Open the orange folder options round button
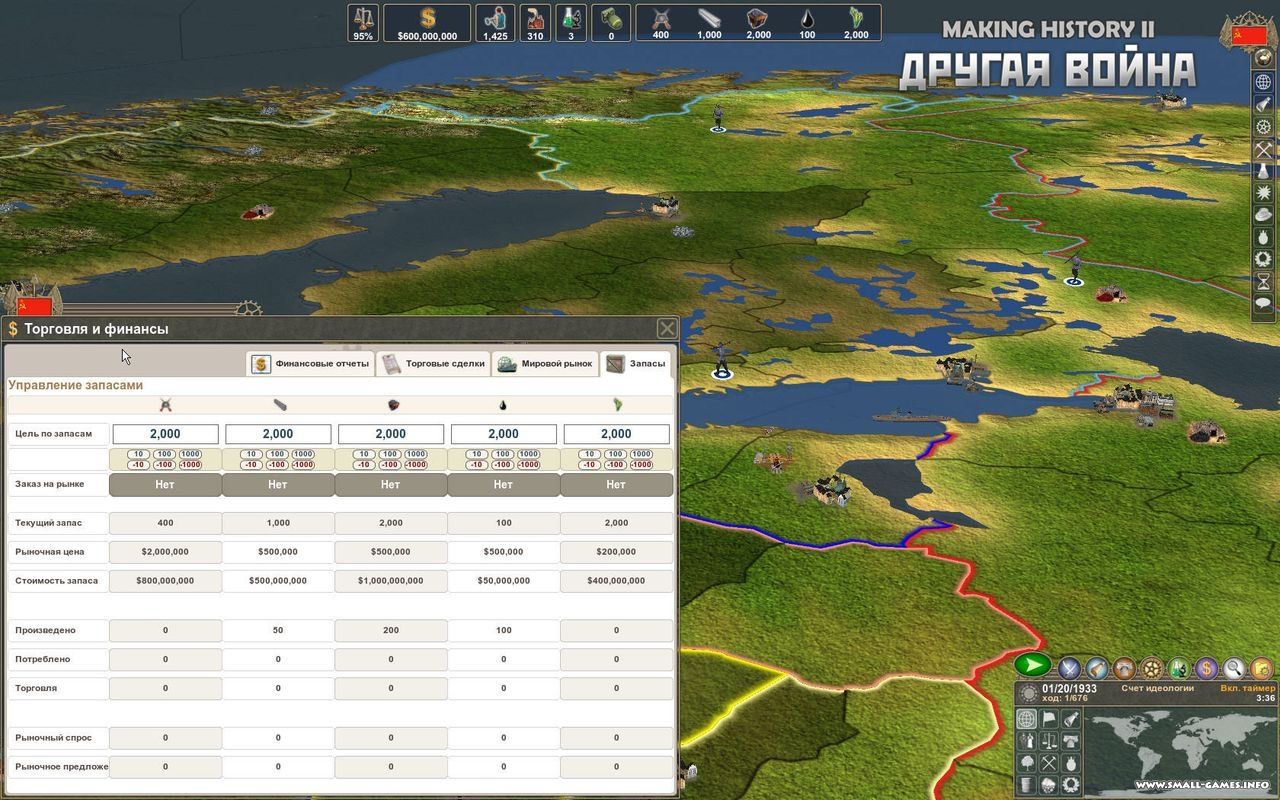The height and width of the screenshot is (800, 1280). (x=1261, y=668)
